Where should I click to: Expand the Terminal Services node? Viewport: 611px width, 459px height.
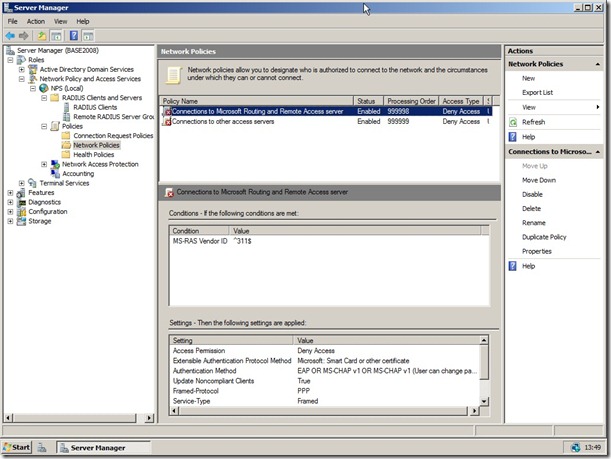point(22,184)
